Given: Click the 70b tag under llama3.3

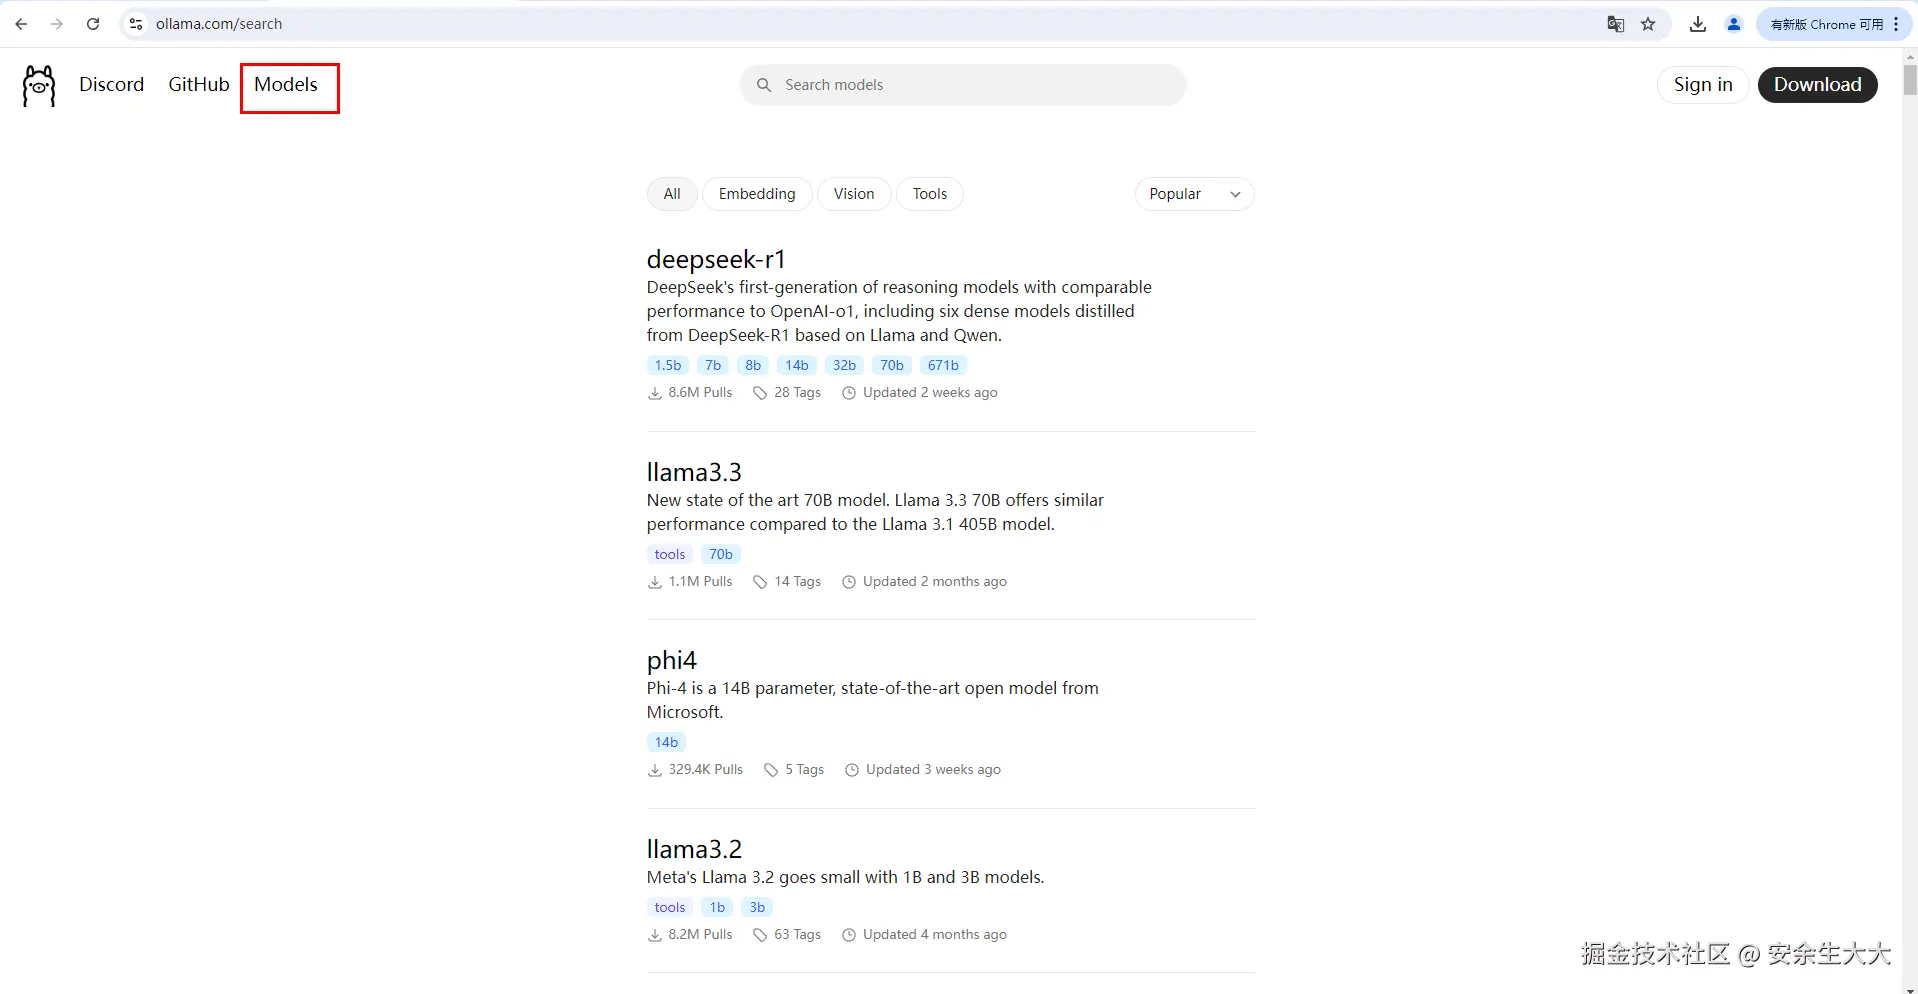Looking at the screenshot, I should pyautogui.click(x=721, y=554).
